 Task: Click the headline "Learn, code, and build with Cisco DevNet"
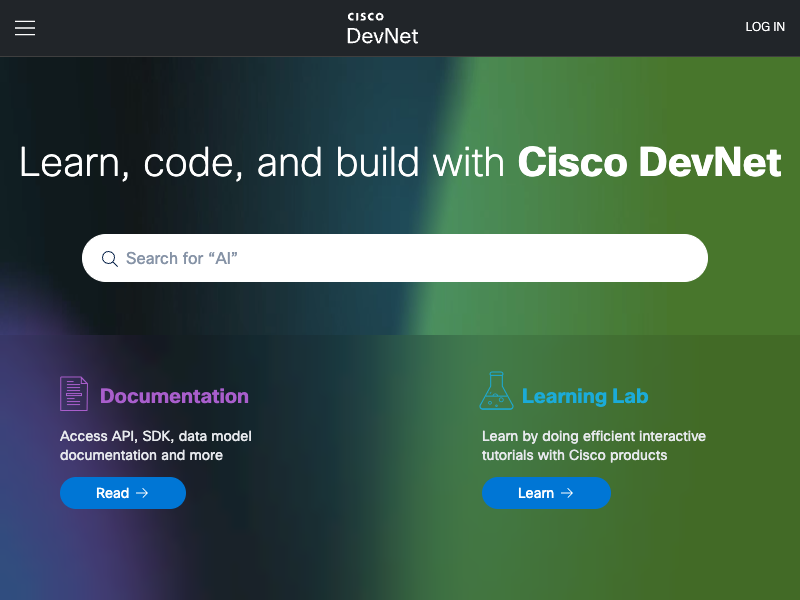[400, 163]
